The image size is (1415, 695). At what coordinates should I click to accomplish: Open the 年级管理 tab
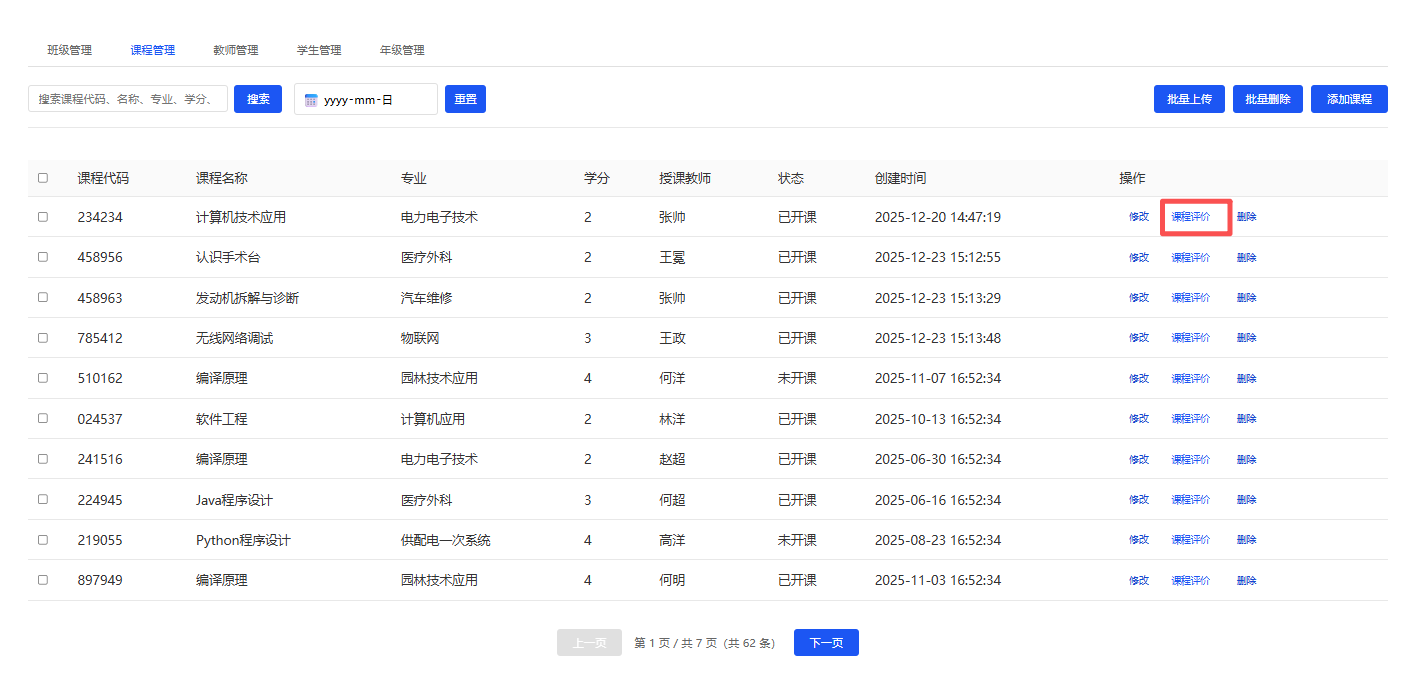click(402, 50)
